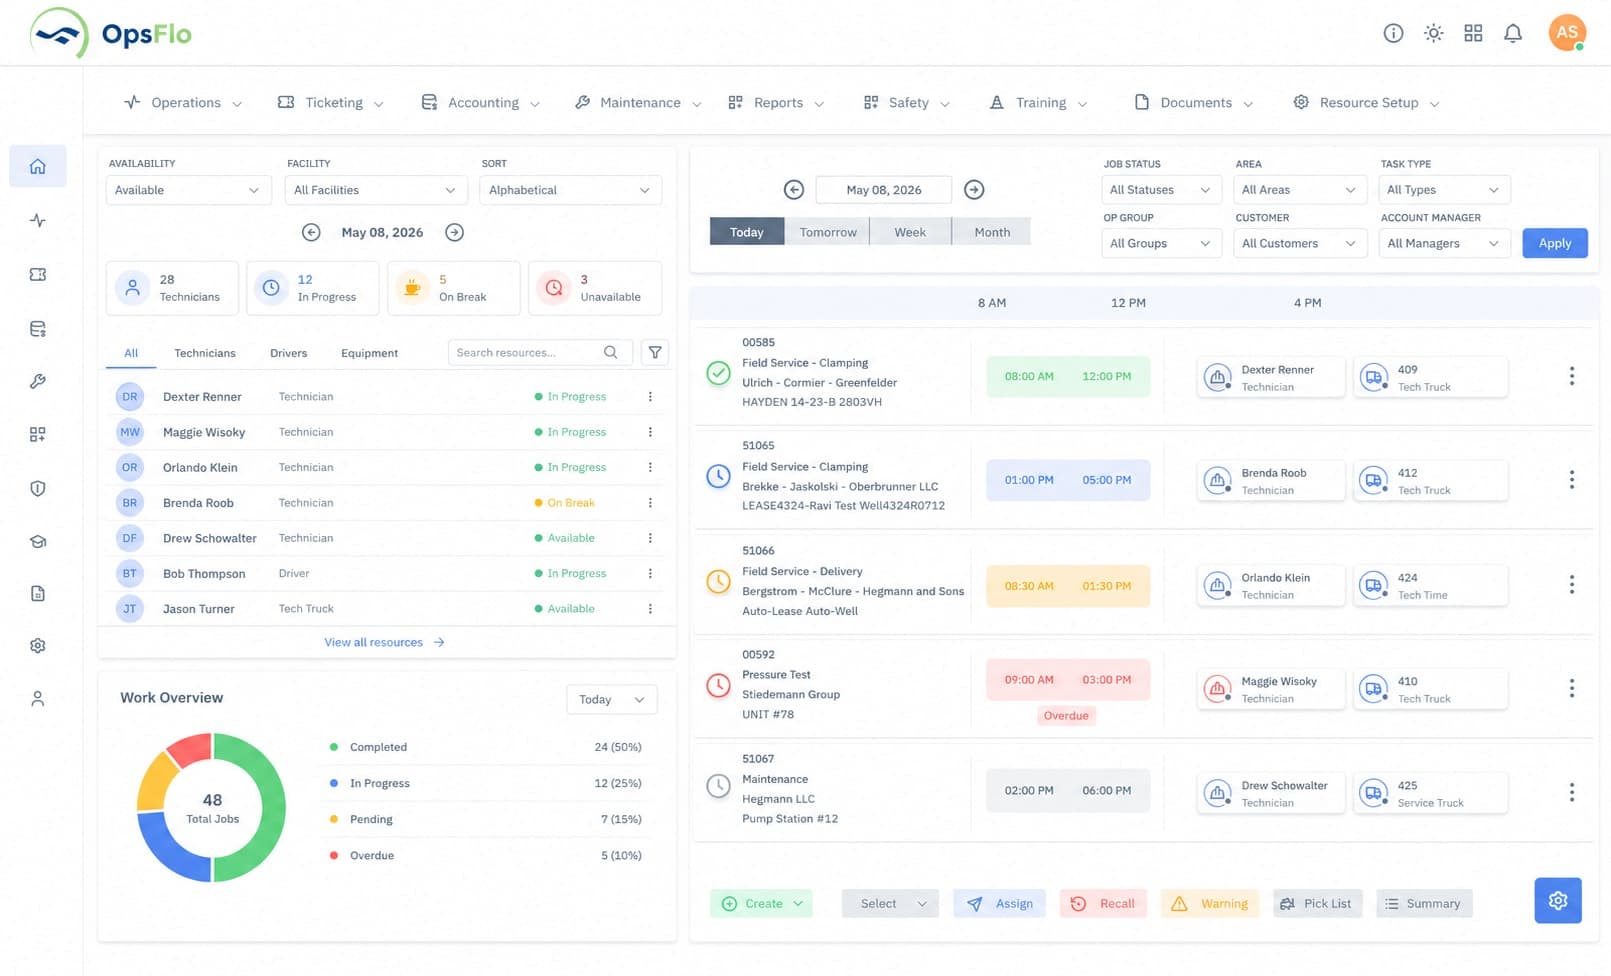This screenshot has height=976, width=1611.
Task: Go to previous date in resources panel
Action: [x=311, y=232]
